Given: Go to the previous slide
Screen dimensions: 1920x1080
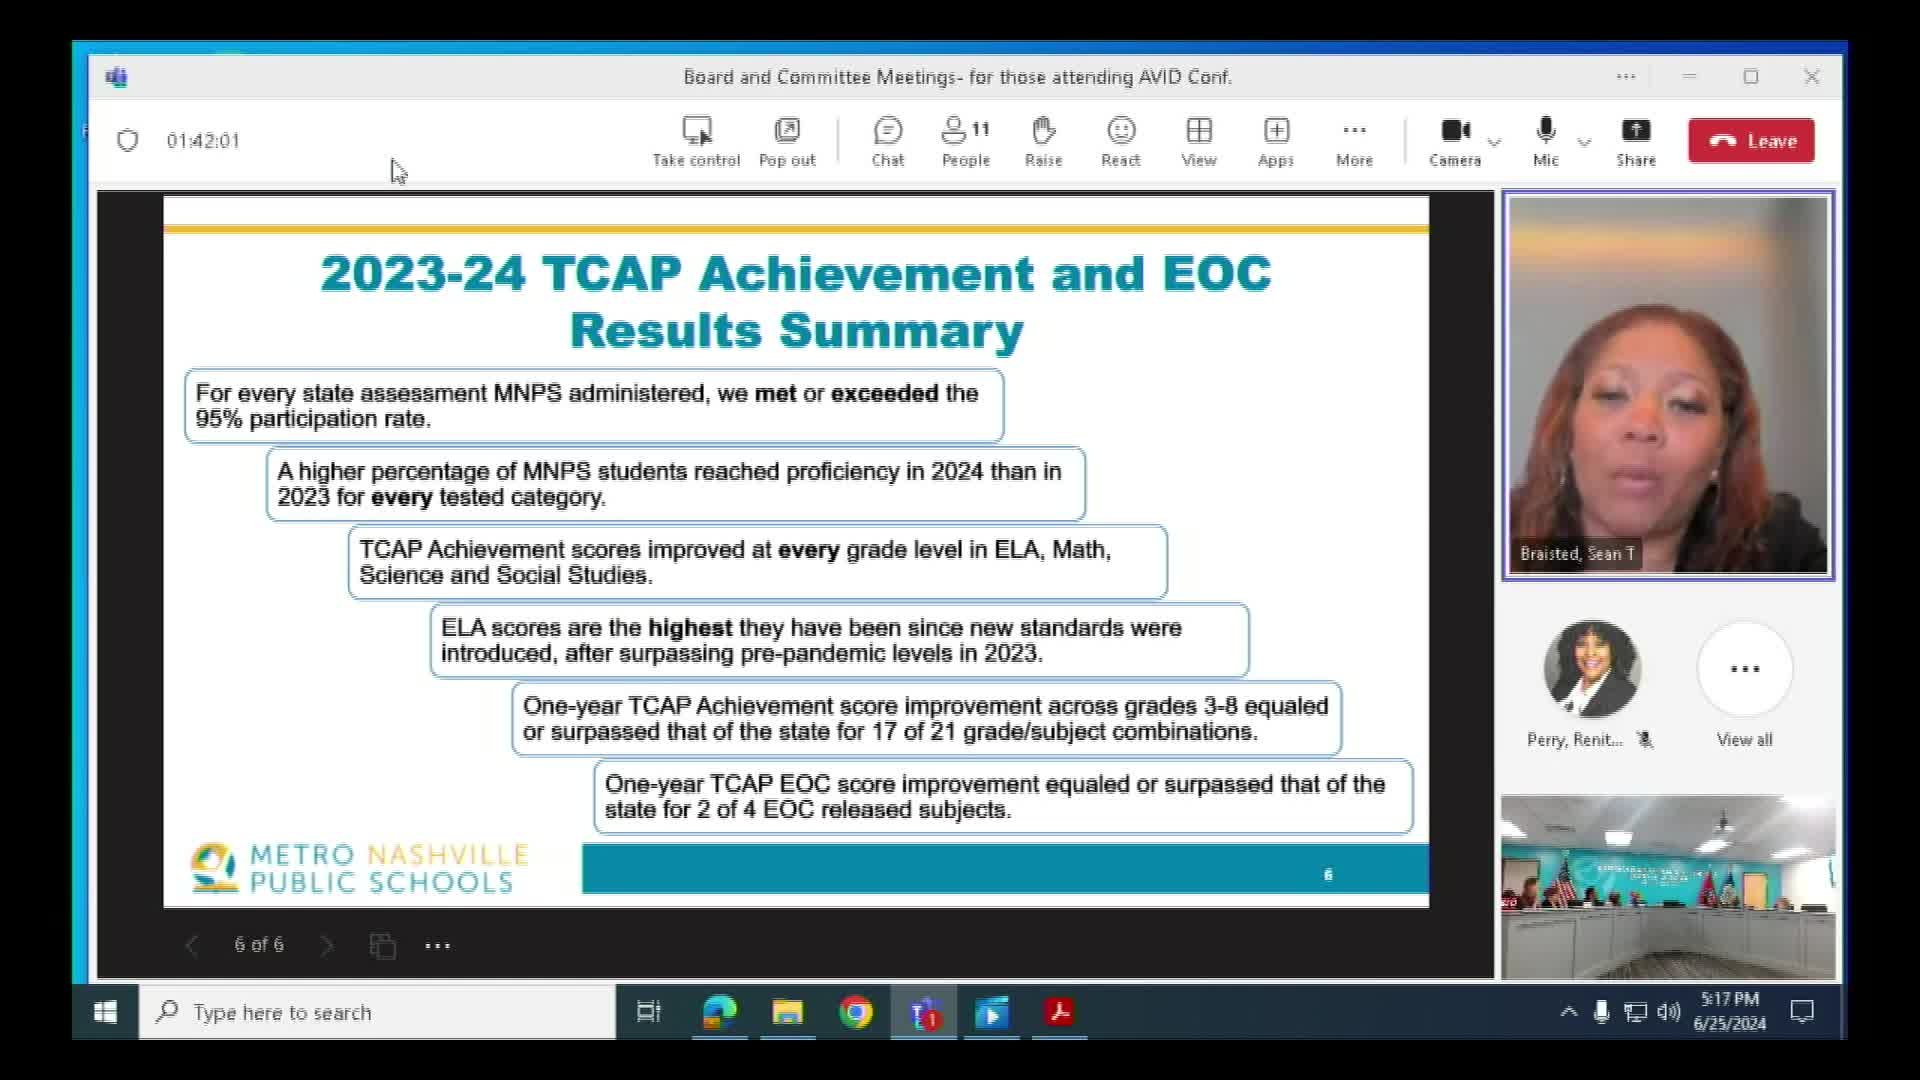Looking at the screenshot, I should tap(192, 945).
